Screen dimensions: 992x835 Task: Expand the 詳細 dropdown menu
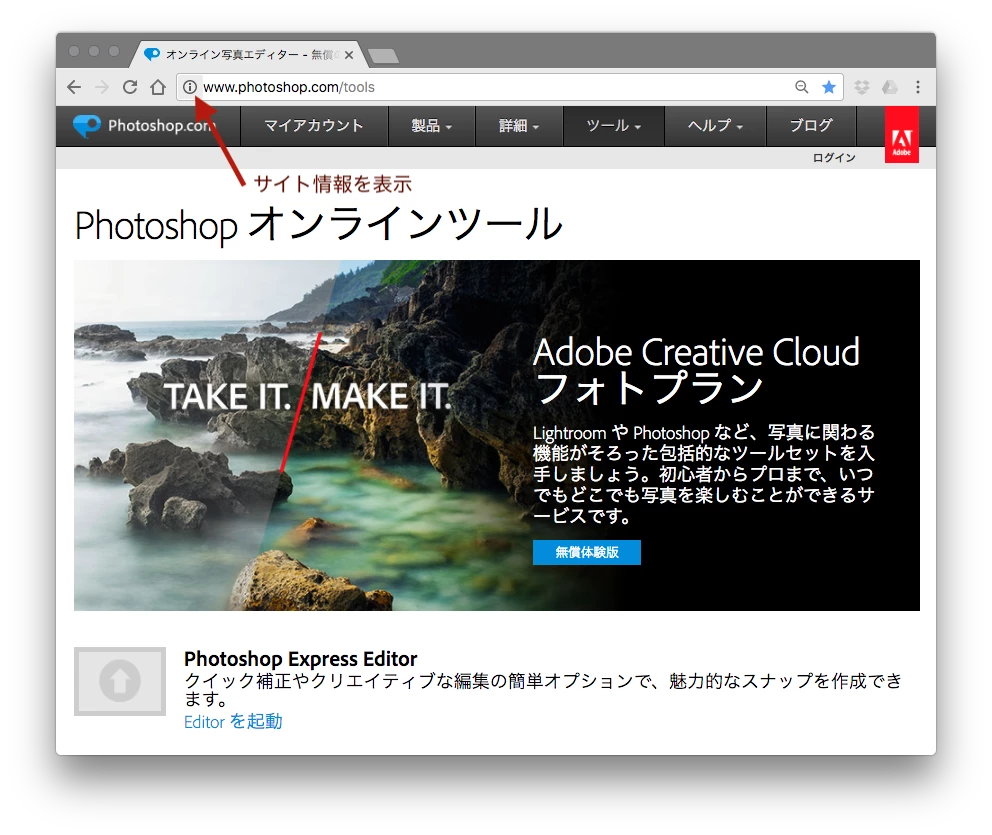click(x=519, y=126)
